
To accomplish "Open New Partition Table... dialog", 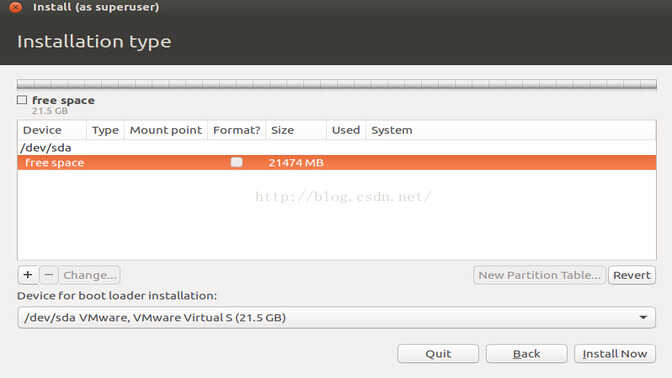I will click(540, 275).
